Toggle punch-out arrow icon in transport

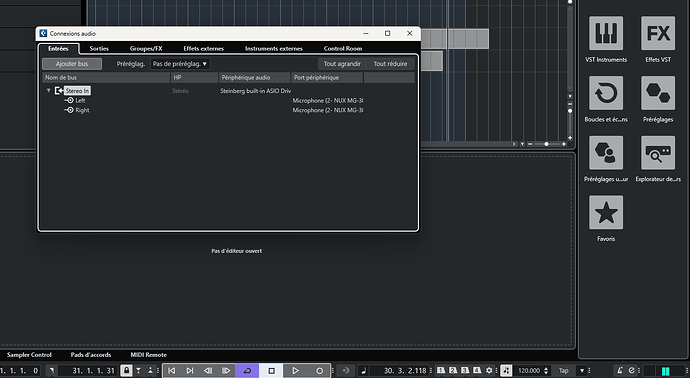(150, 371)
